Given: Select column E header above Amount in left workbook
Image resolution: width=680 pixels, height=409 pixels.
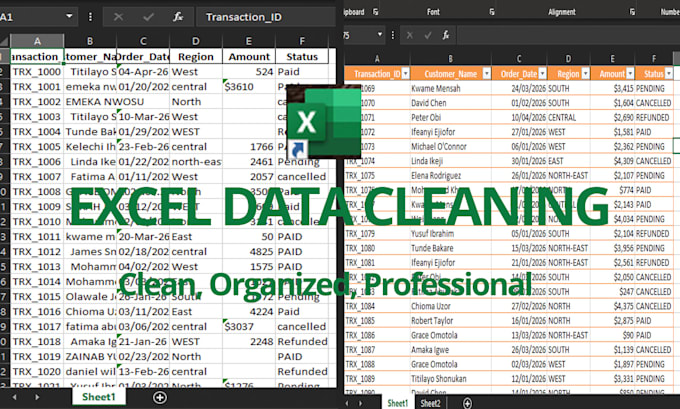Looking at the screenshot, I should pos(248,41).
